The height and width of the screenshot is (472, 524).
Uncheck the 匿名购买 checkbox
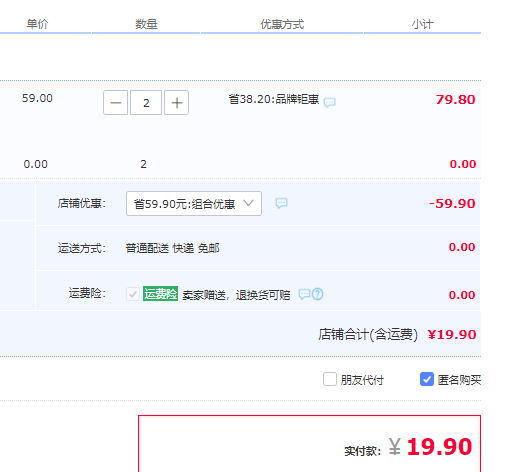coord(427,379)
